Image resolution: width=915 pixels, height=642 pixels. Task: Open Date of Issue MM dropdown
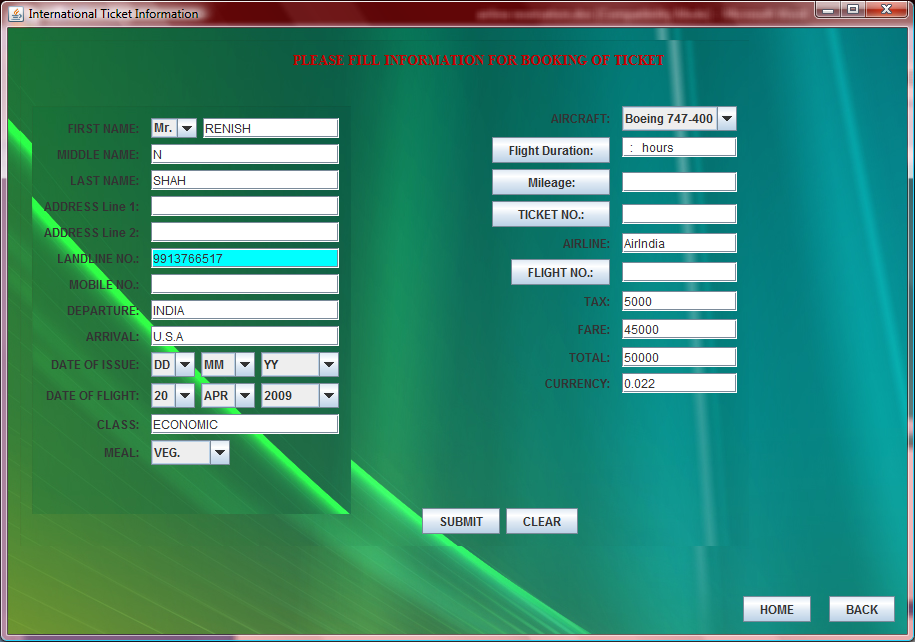tap(228, 365)
